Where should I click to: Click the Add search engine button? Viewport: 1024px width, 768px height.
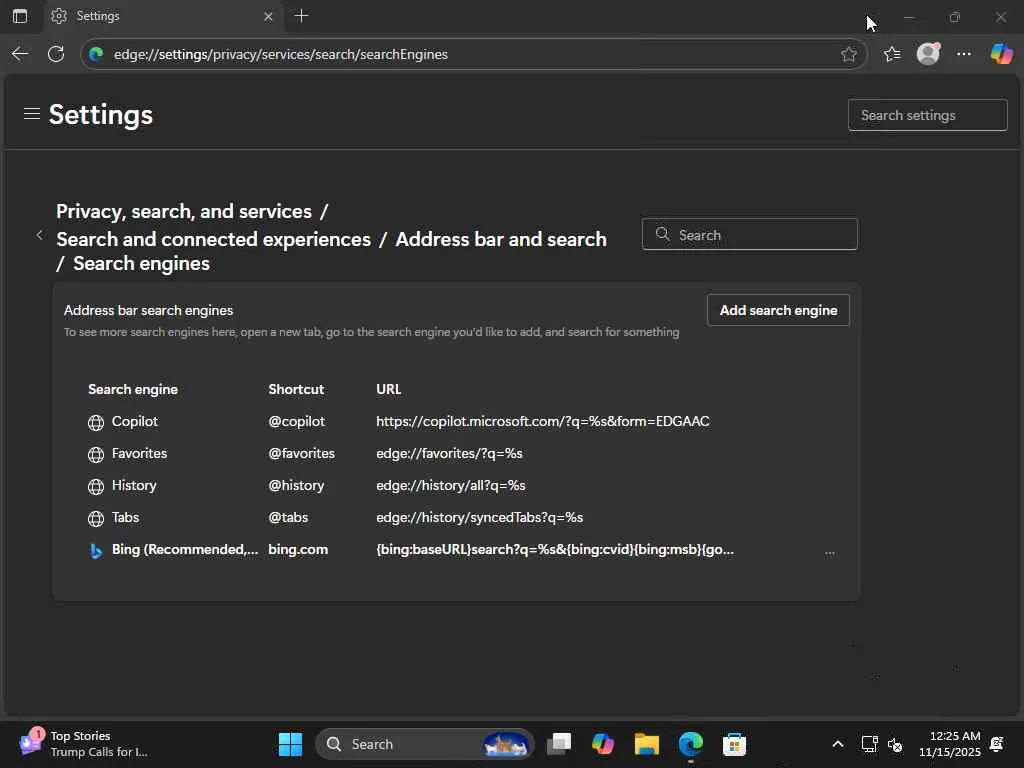point(778,310)
